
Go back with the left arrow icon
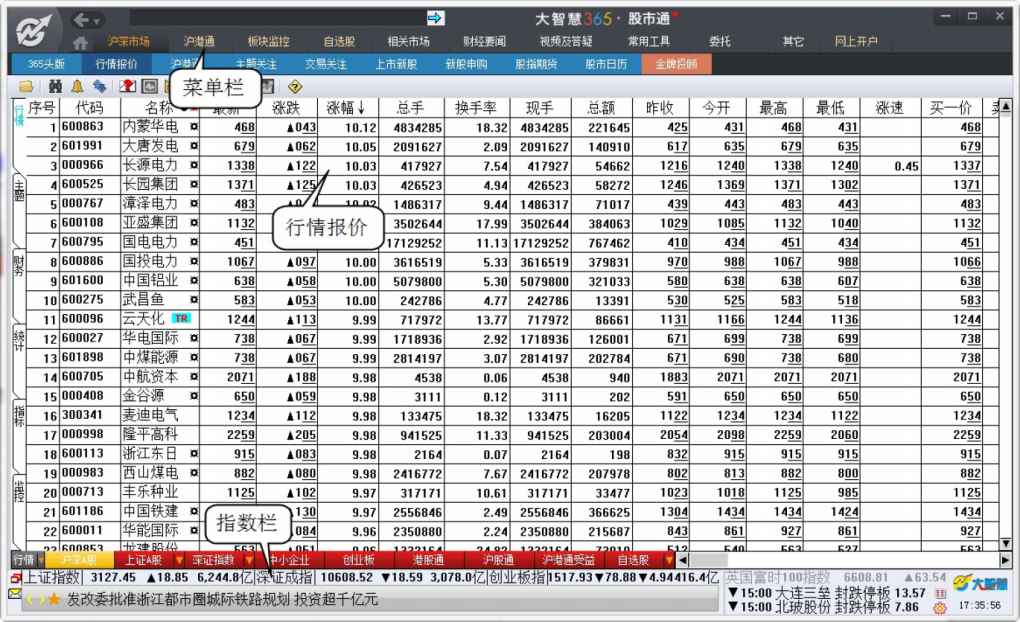(81, 20)
